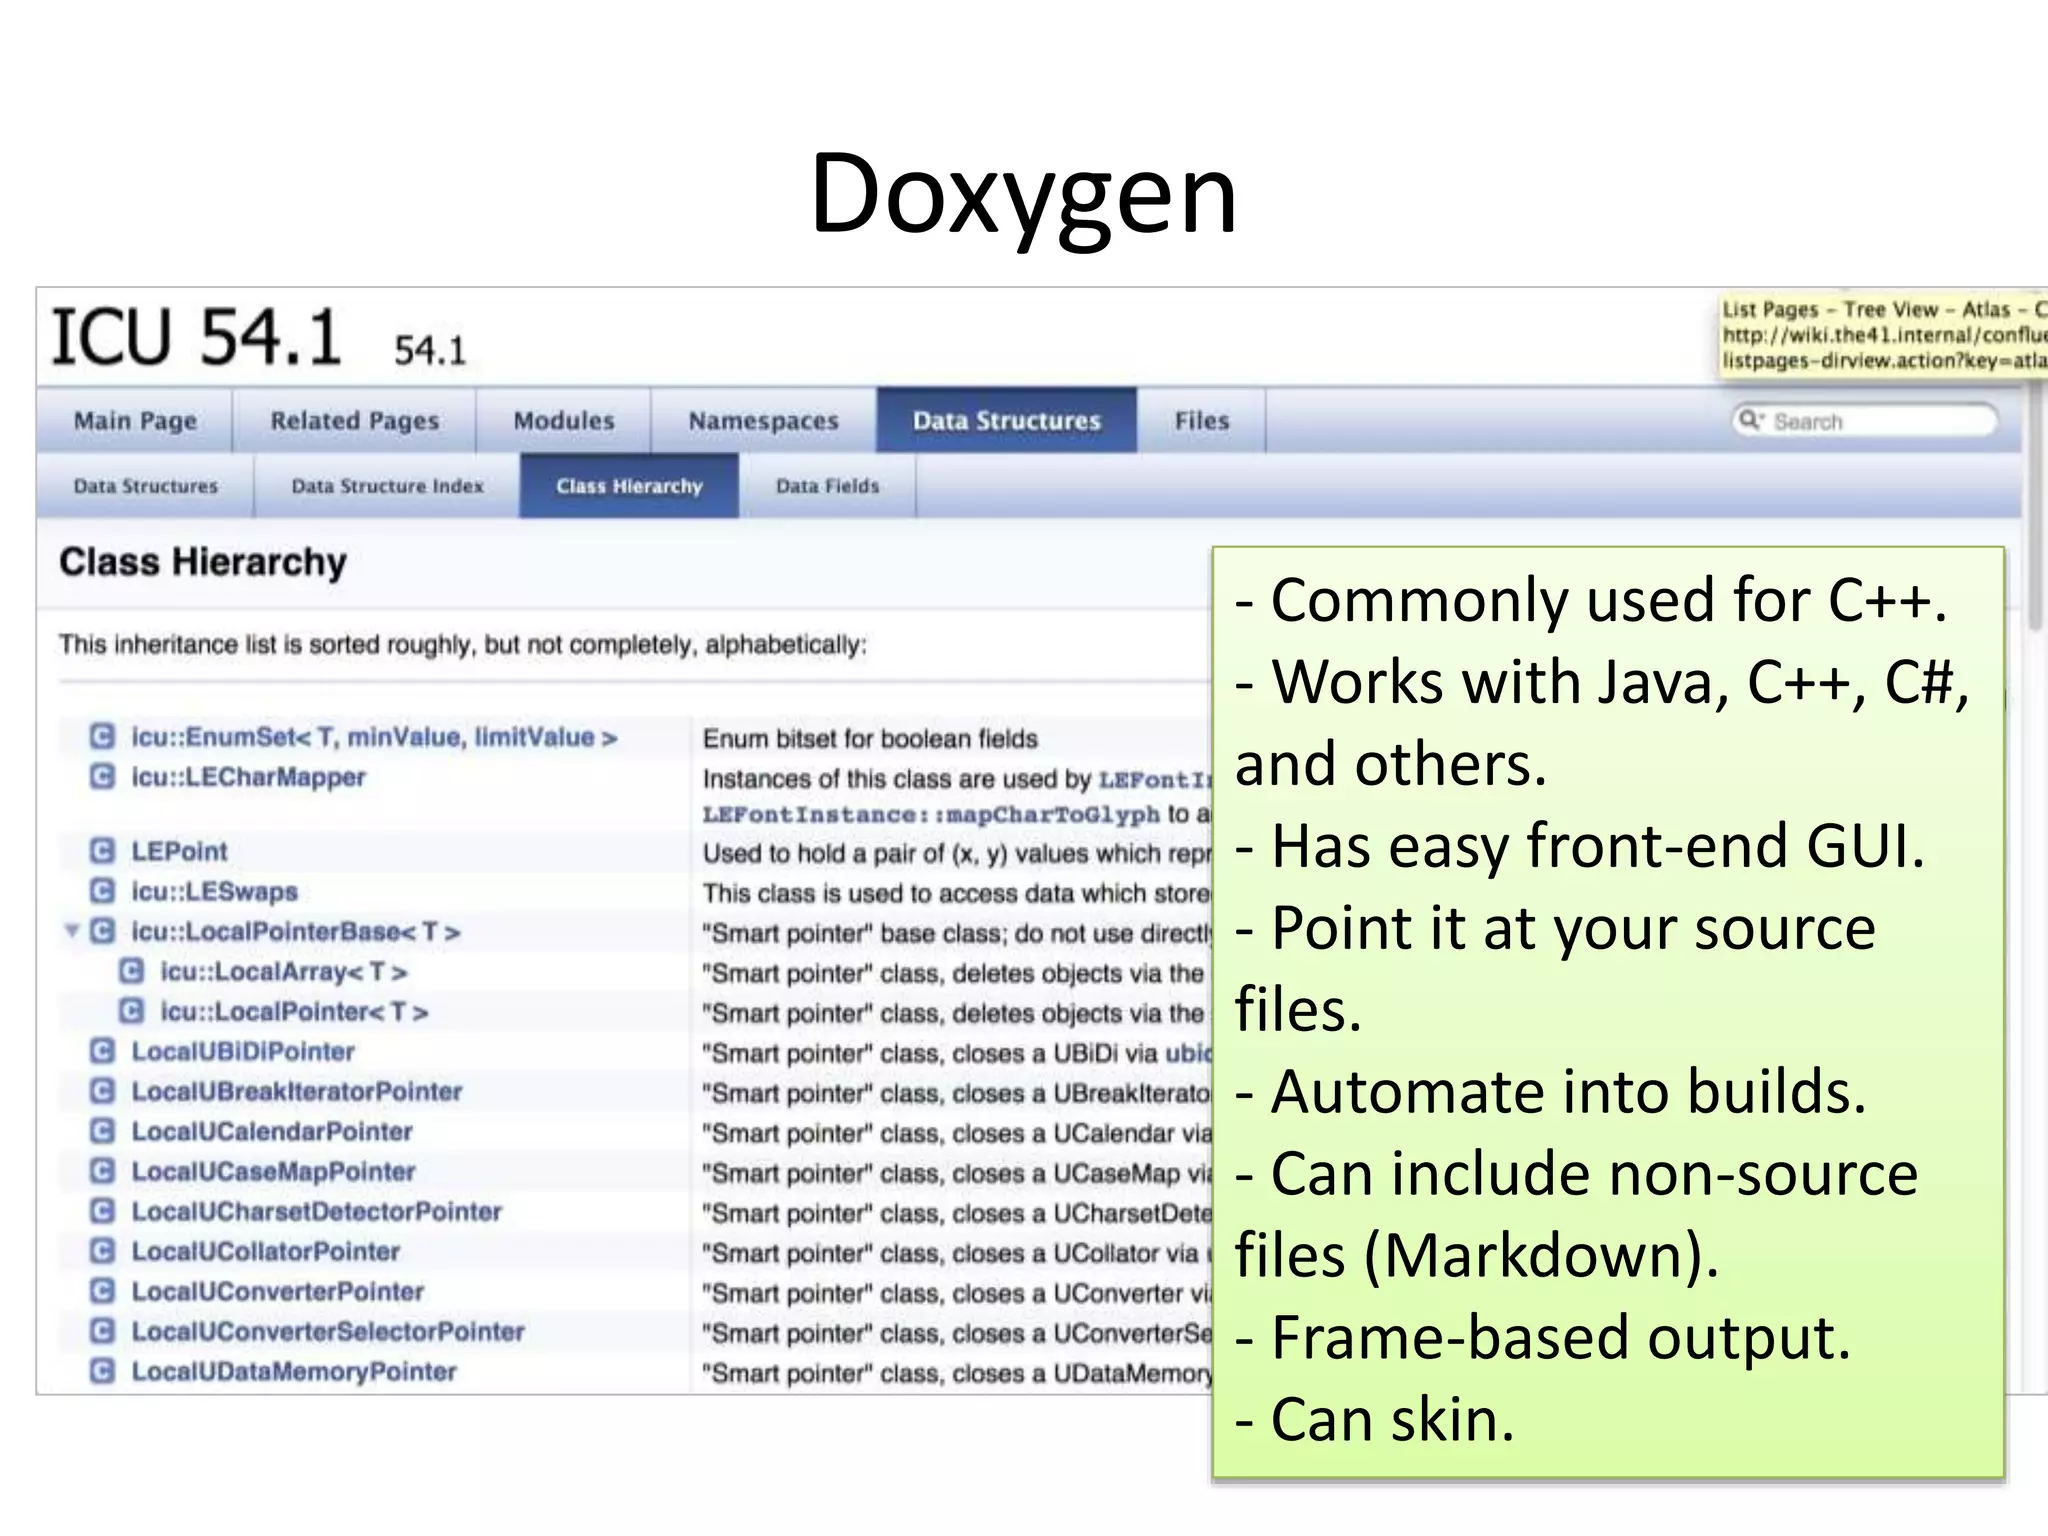Select the Class Hierarchy sub-tab

click(630, 486)
